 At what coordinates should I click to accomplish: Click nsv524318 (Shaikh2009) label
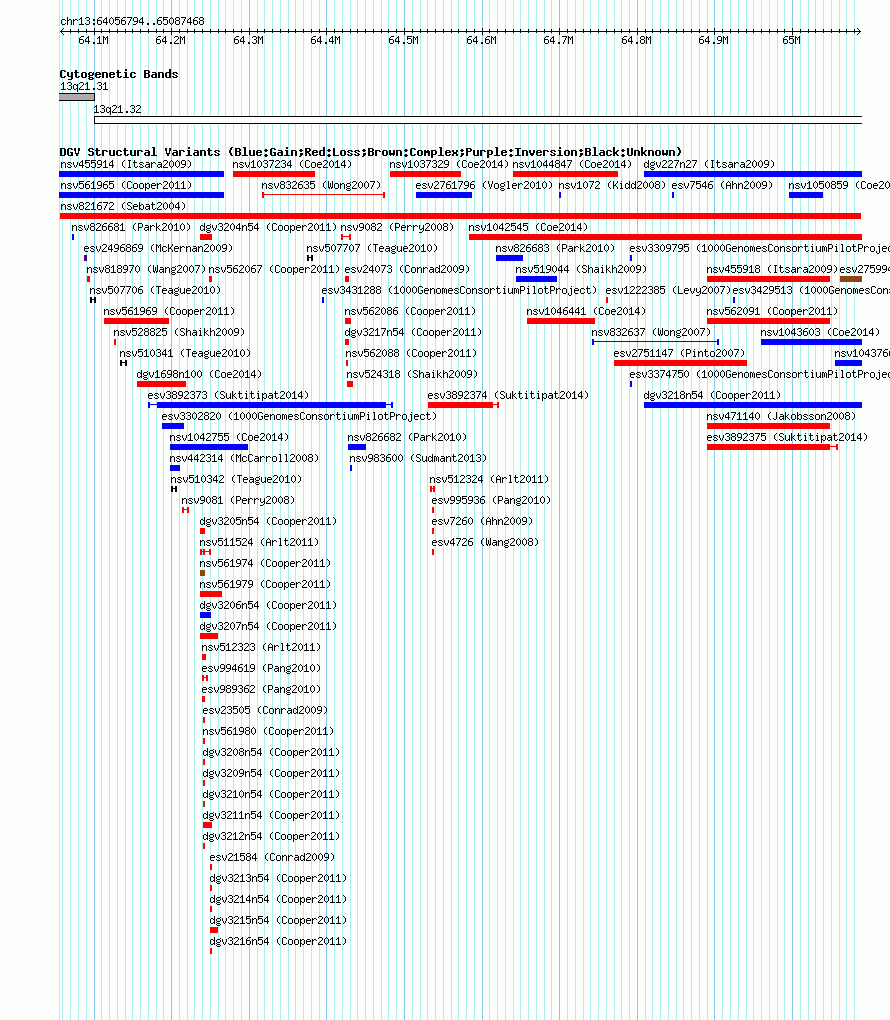[x=412, y=375]
